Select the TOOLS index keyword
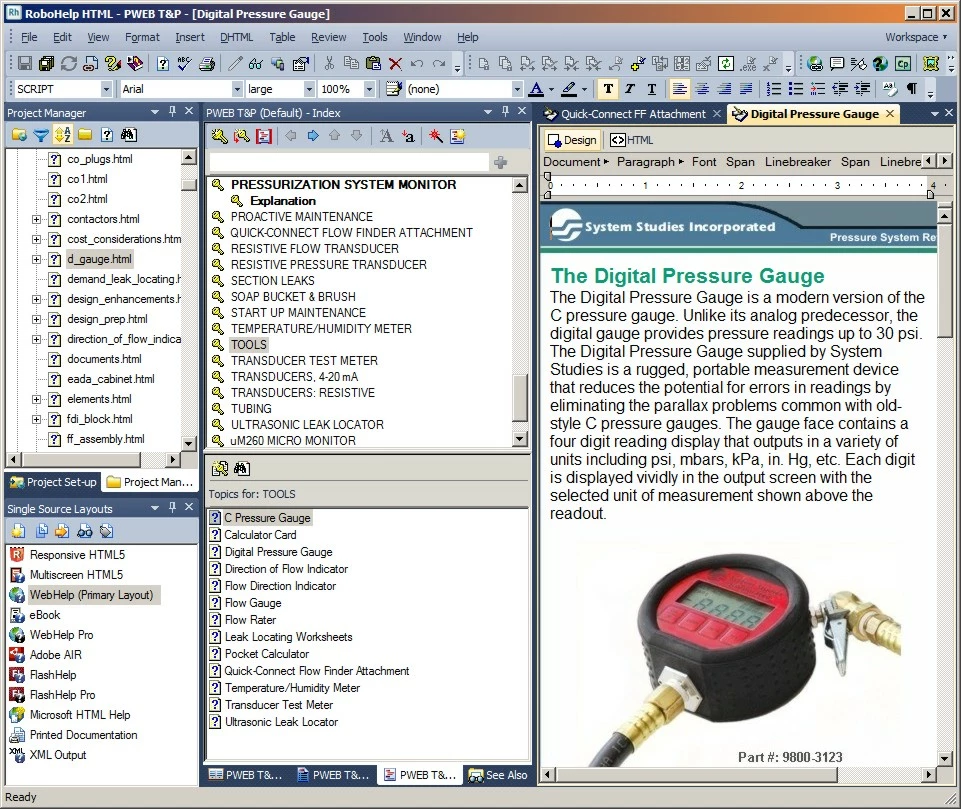 pos(249,345)
